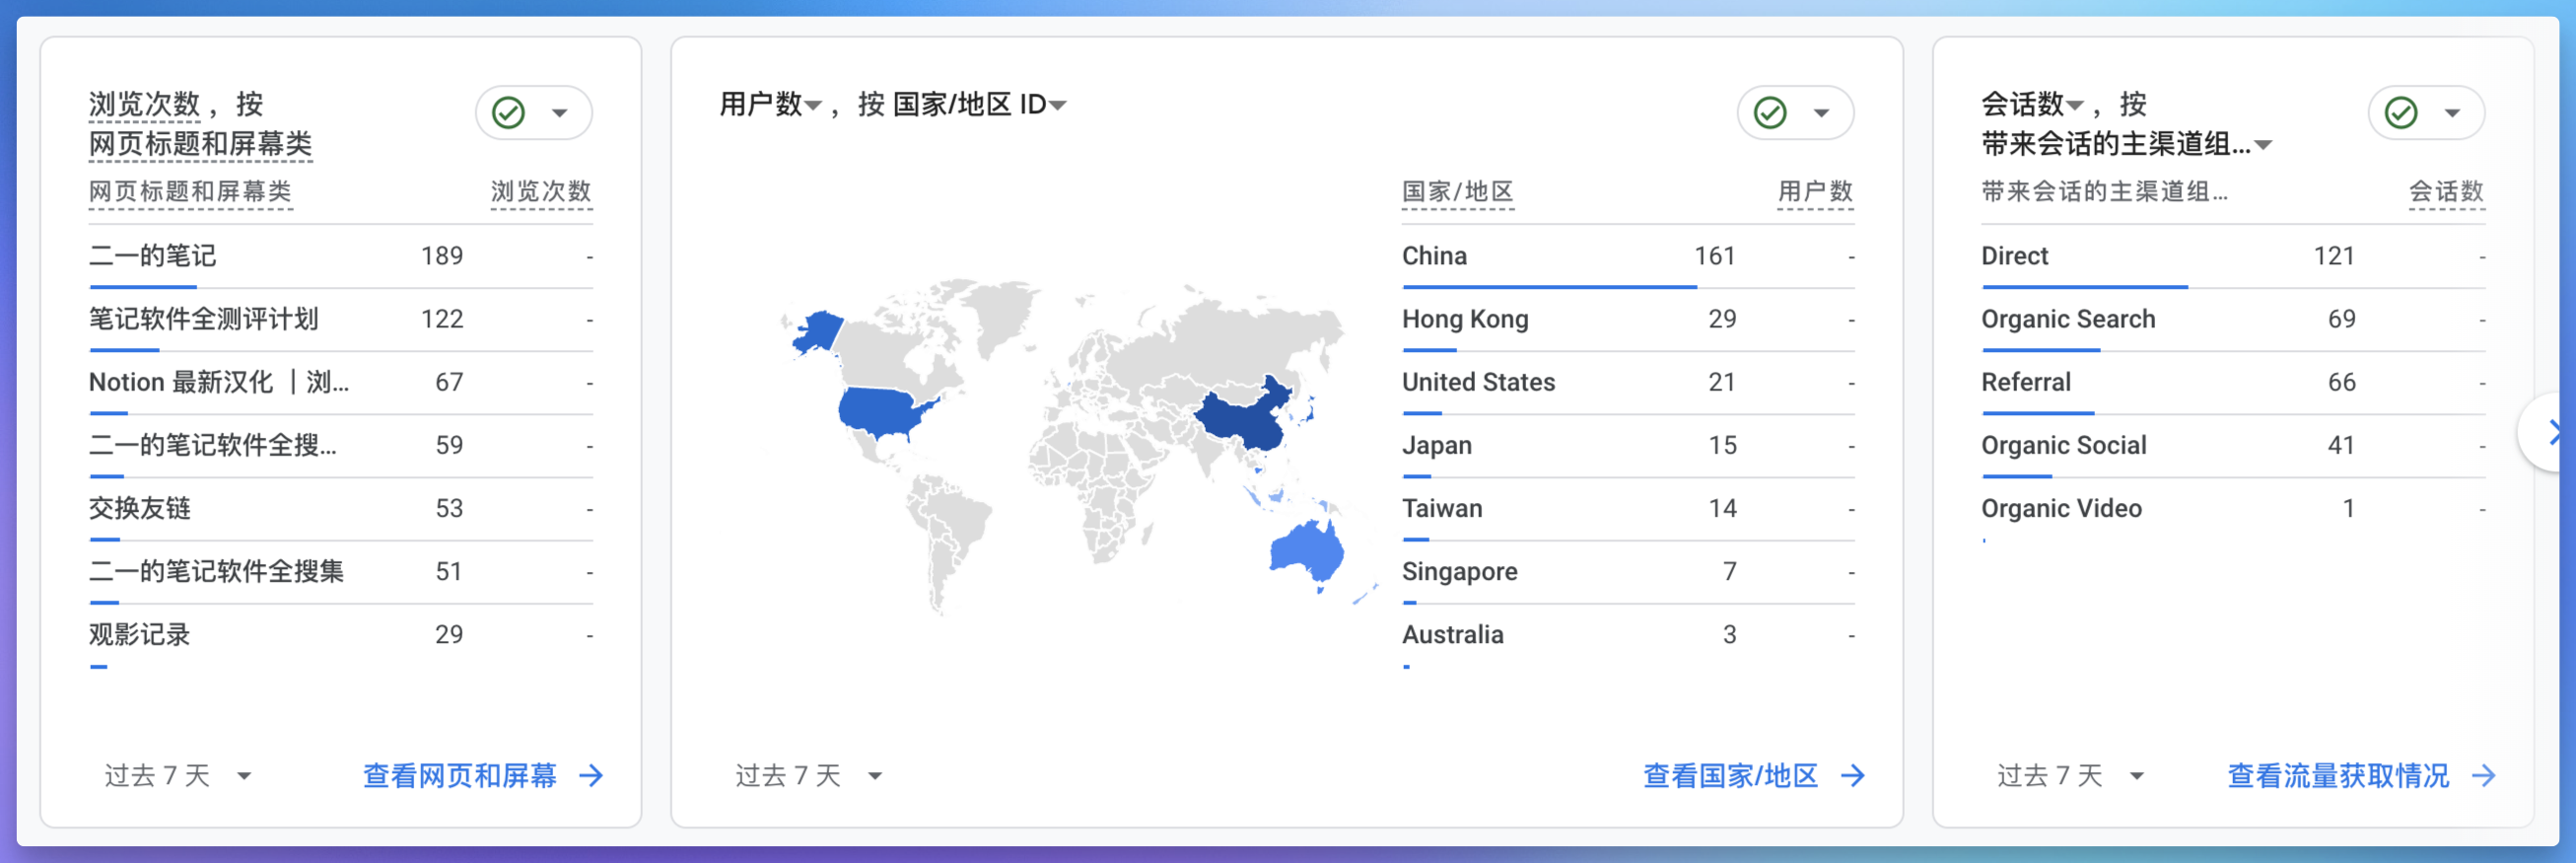The image size is (2576, 863).
Task: Click the 会话数 column header
Action: tap(2446, 191)
